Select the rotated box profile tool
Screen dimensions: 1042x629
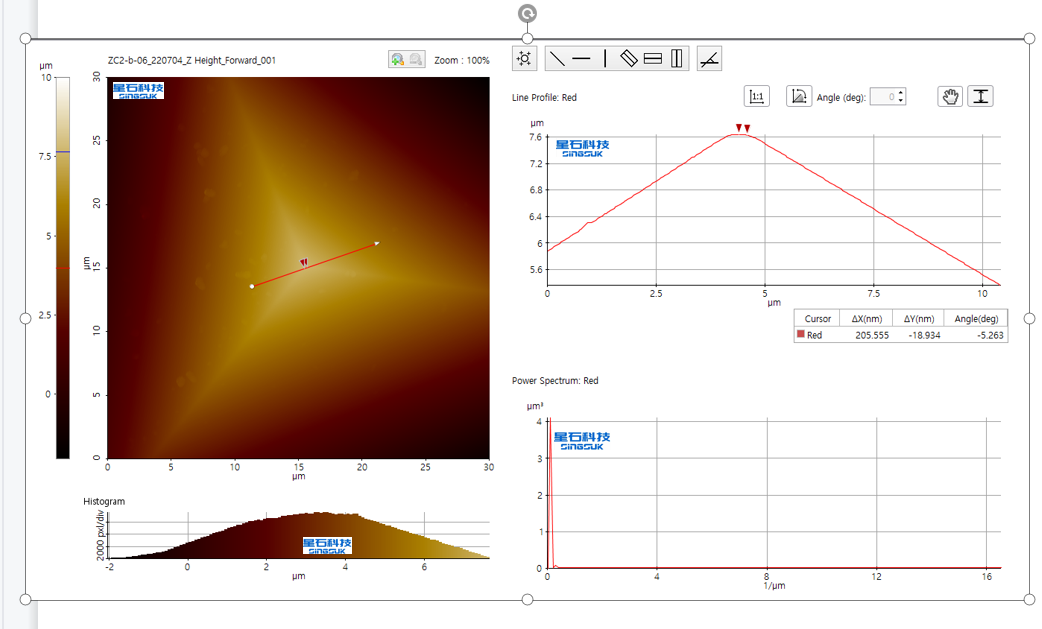coord(629,58)
